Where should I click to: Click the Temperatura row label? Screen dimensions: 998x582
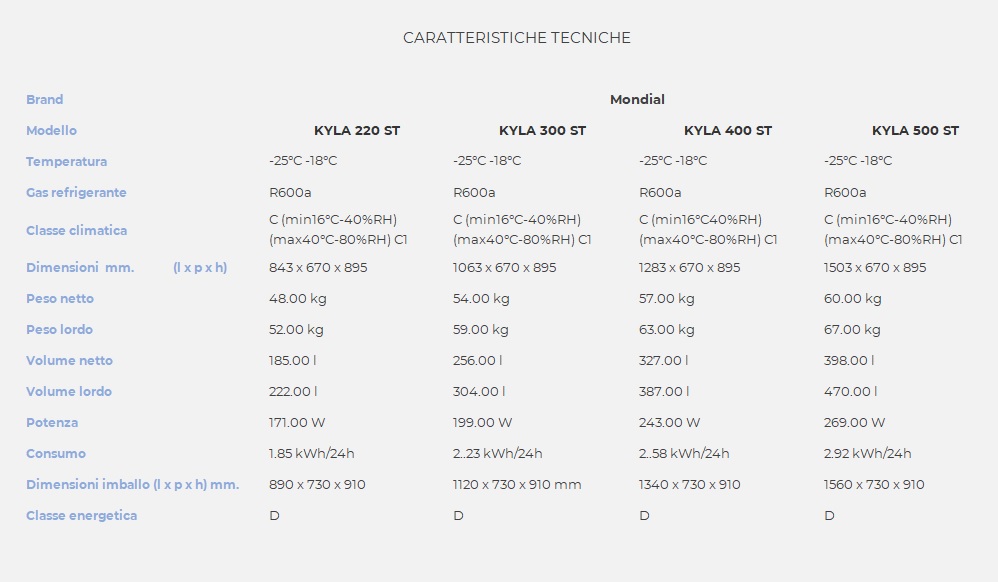66,162
